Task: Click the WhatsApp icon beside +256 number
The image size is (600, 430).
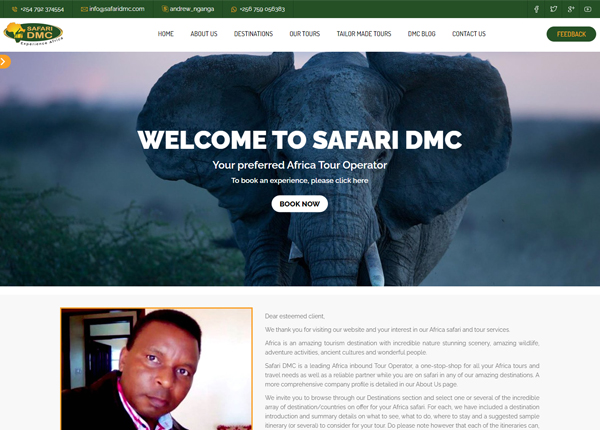Action: pos(234,9)
